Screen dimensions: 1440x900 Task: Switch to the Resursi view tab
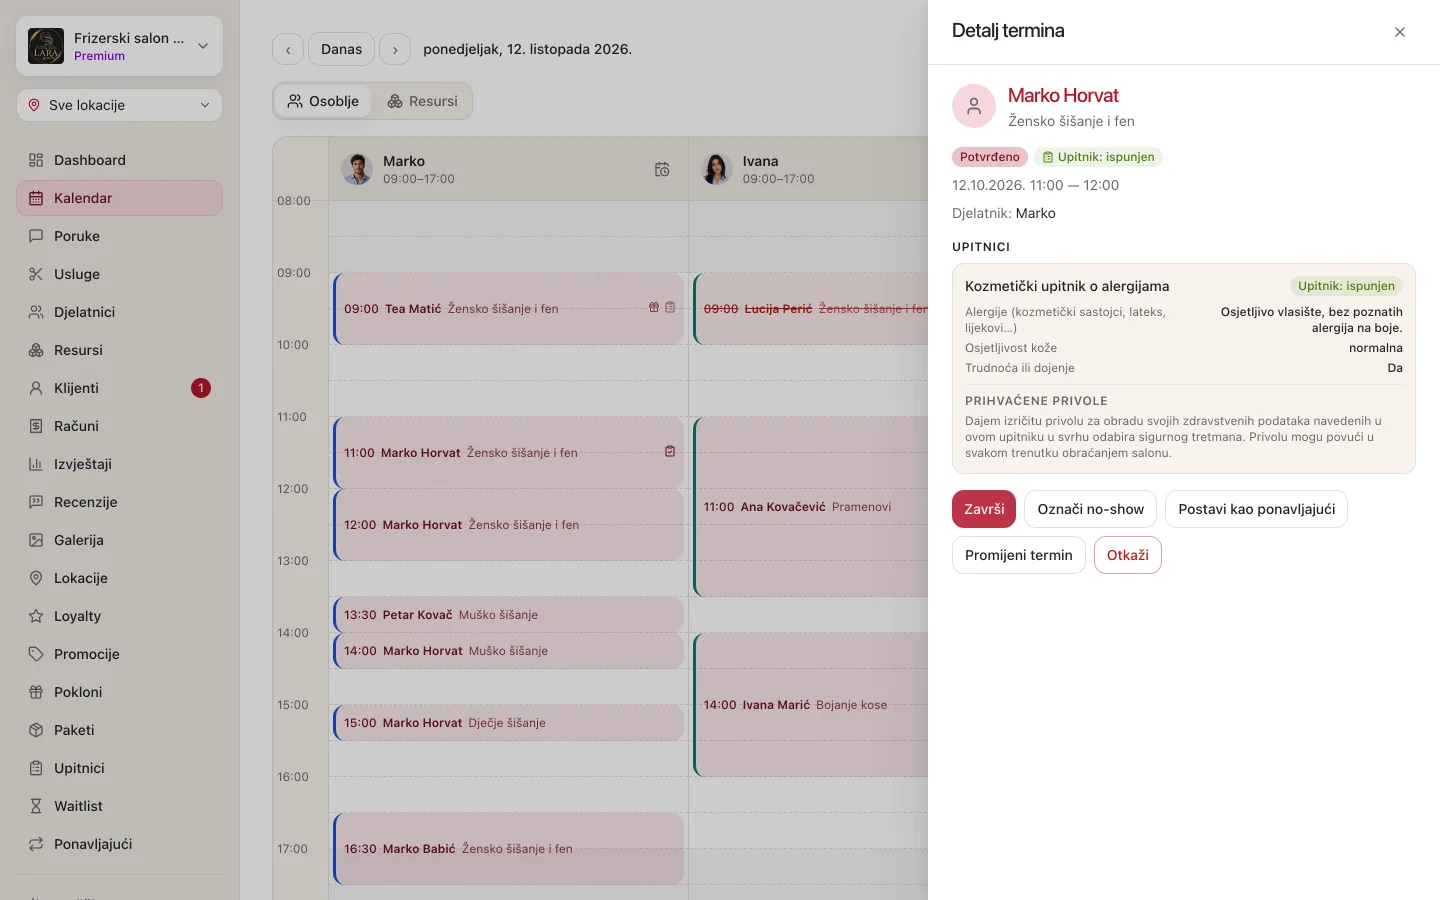click(422, 101)
